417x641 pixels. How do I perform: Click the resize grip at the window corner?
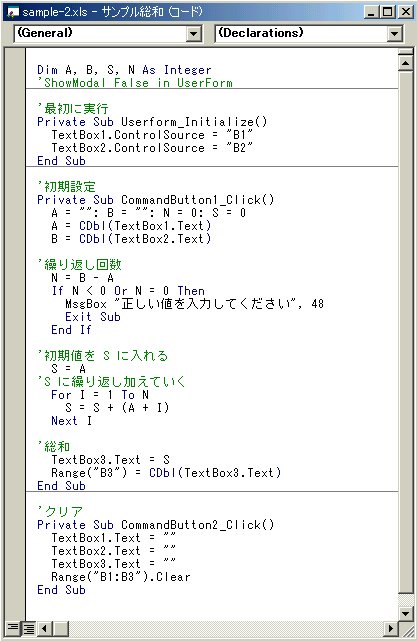pos(405,628)
